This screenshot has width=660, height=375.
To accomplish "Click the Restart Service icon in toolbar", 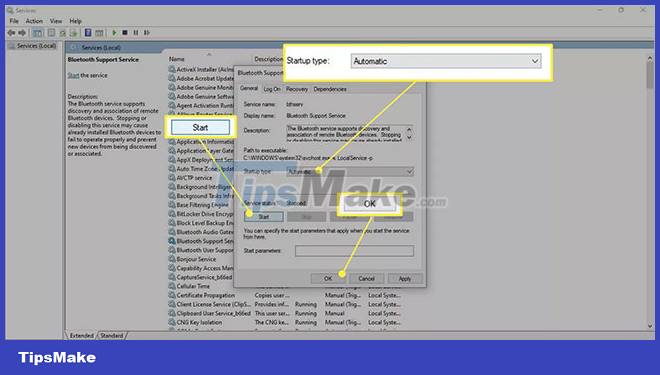I will (146, 32).
